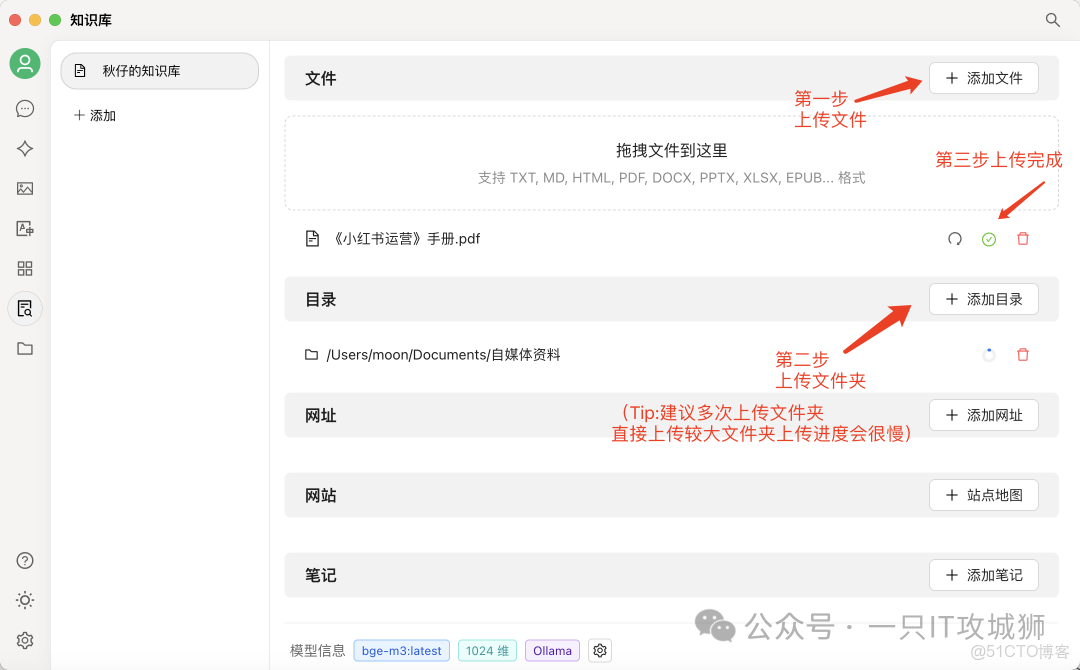Select the knowledge base sidebar icon
The image size is (1080, 670).
point(24,308)
